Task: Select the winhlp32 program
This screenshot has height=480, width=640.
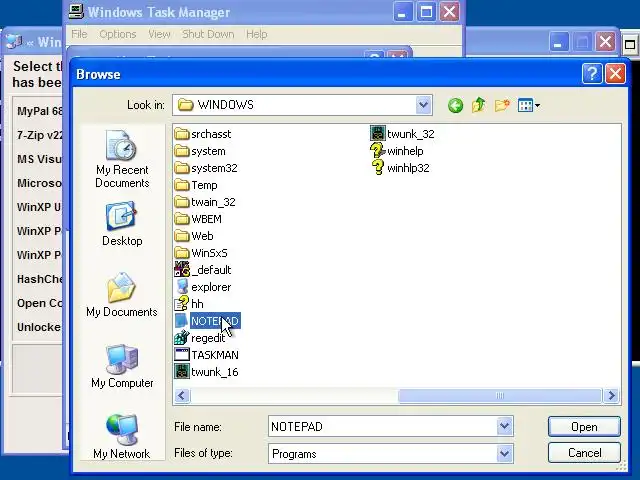Action: 400,168
